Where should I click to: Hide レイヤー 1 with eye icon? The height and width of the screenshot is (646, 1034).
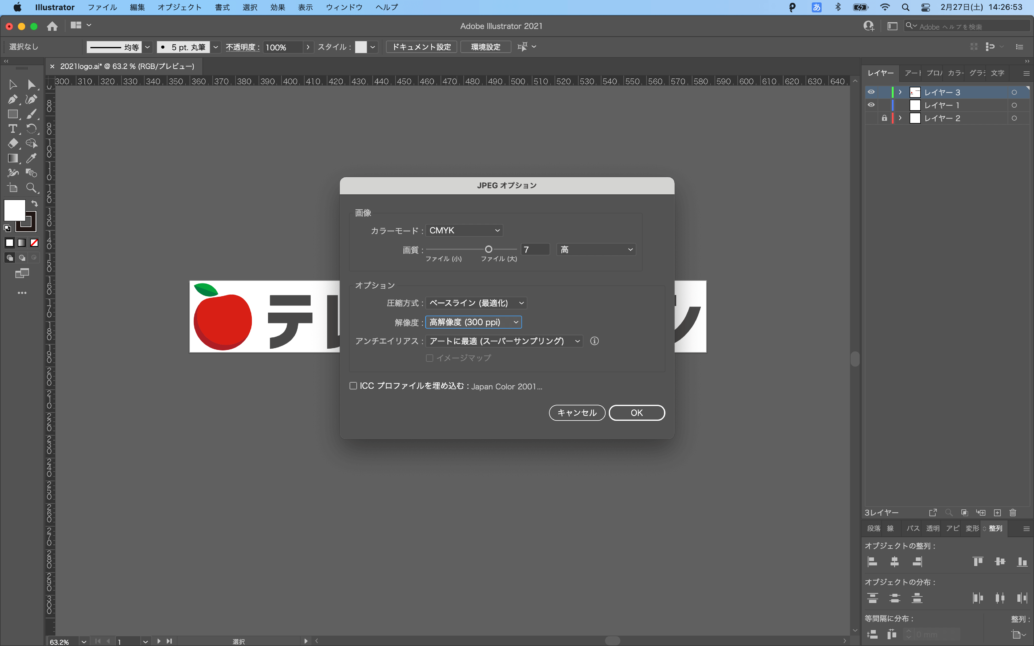click(x=871, y=105)
